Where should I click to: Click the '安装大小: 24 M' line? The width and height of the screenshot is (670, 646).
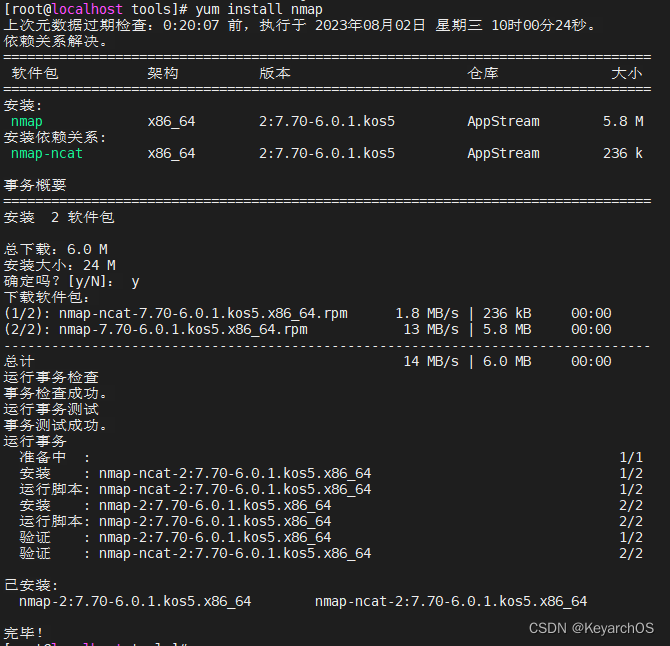[60, 265]
